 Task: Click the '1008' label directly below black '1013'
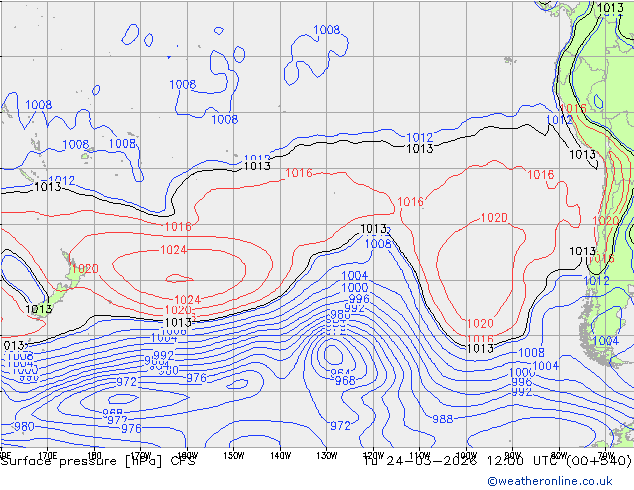378,244
